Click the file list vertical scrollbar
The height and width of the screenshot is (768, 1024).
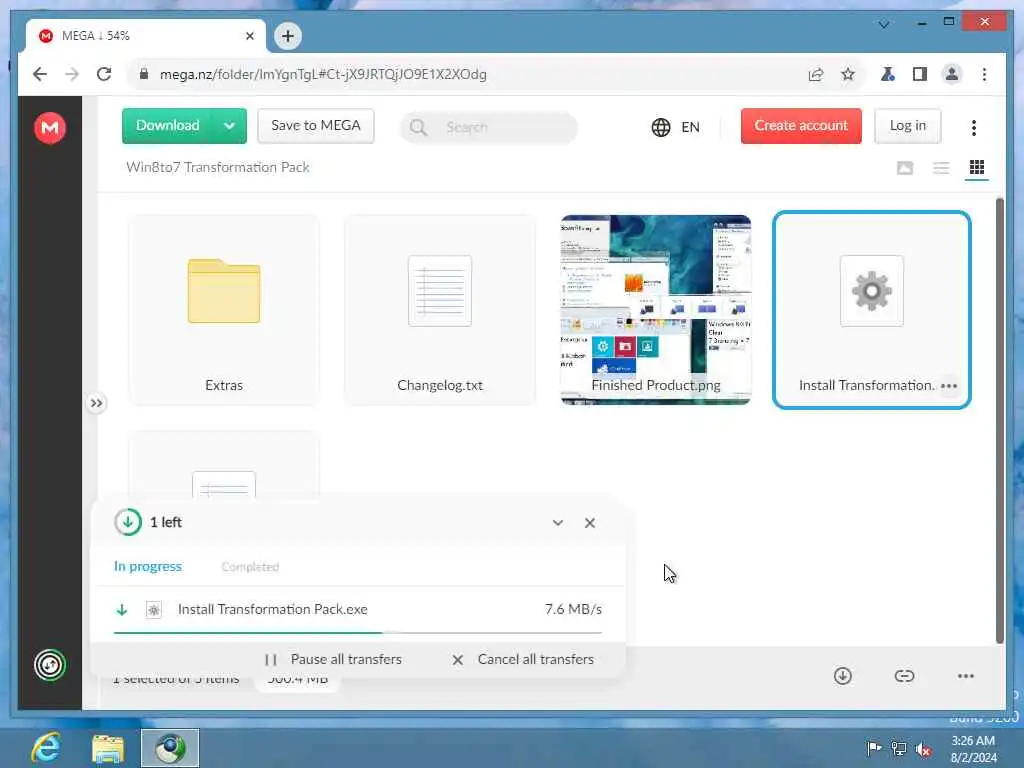[999, 420]
